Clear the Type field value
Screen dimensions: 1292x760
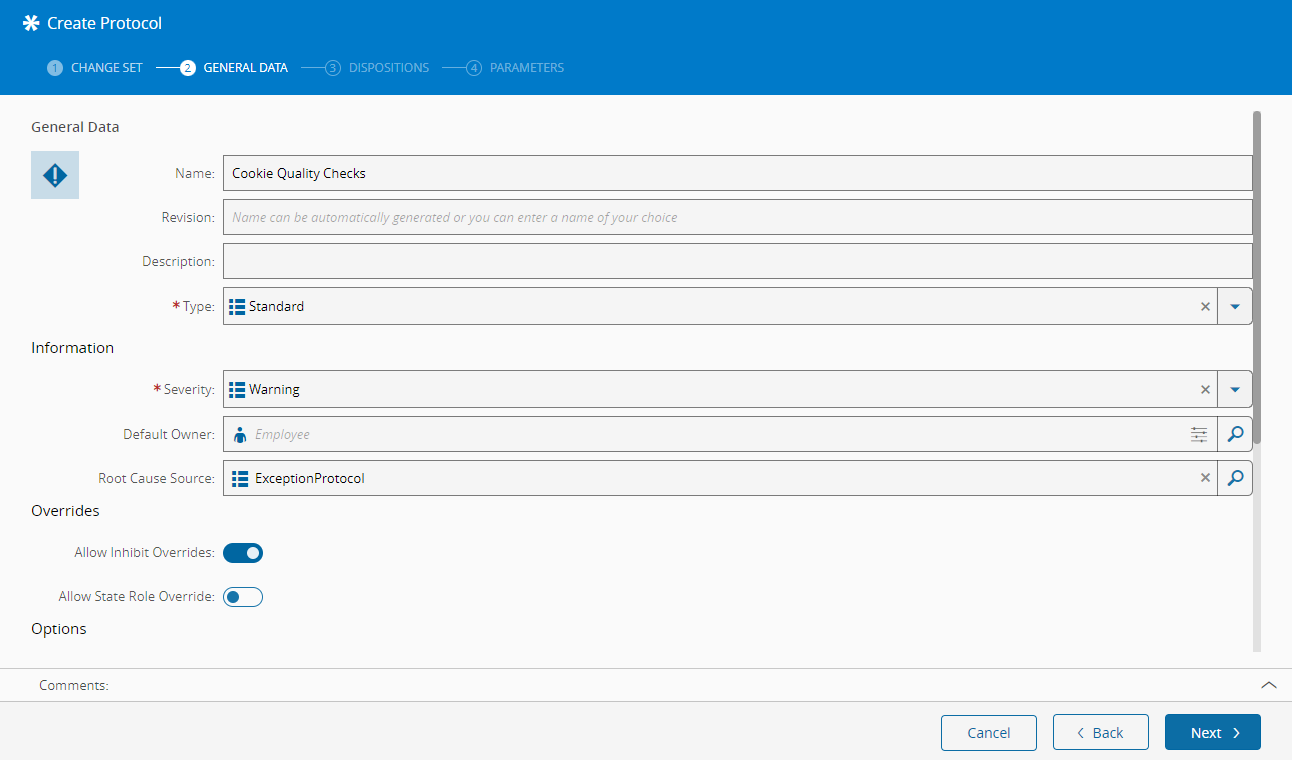click(1205, 307)
